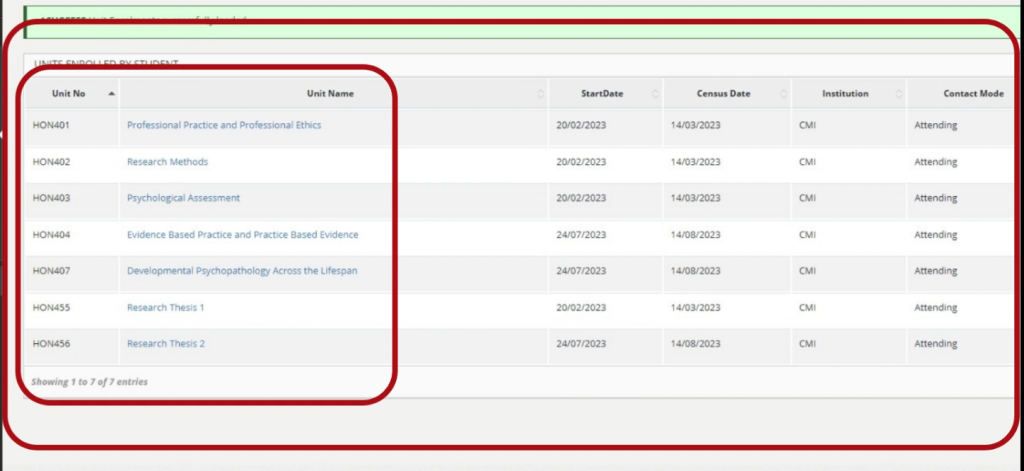Click CMI institution in HON404 row
The height and width of the screenshot is (471, 1024).
pyautogui.click(x=807, y=235)
